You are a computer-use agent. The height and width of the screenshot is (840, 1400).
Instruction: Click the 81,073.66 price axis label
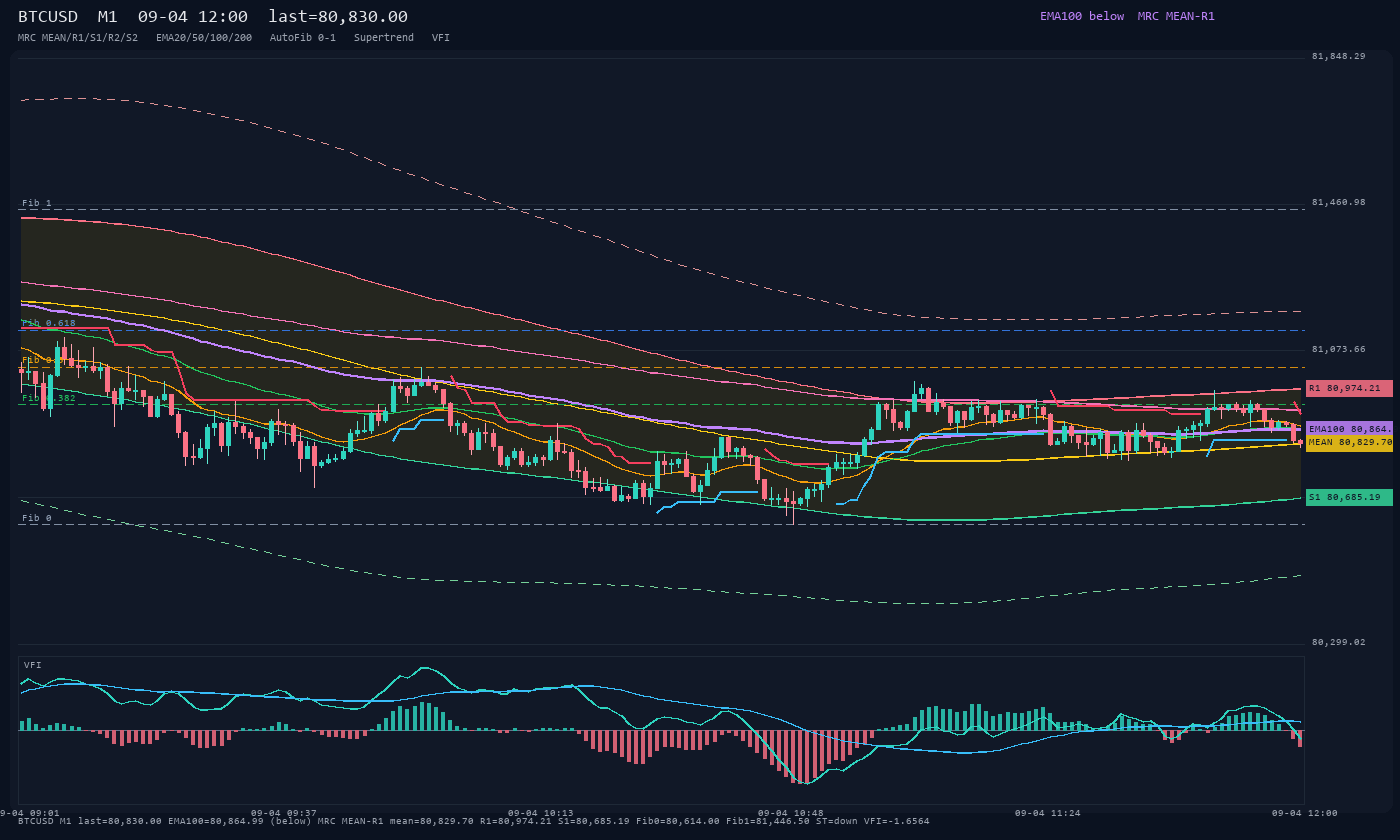tap(1338, 349)
